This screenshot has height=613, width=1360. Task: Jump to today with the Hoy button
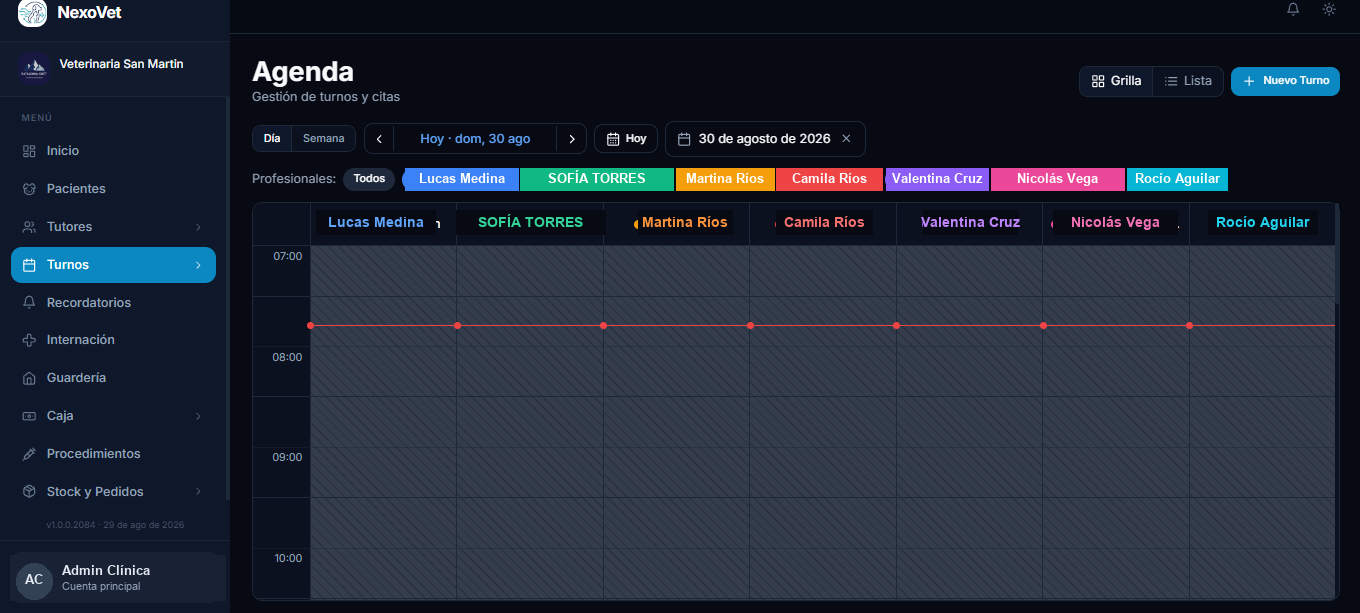click(x=626, y=139)
